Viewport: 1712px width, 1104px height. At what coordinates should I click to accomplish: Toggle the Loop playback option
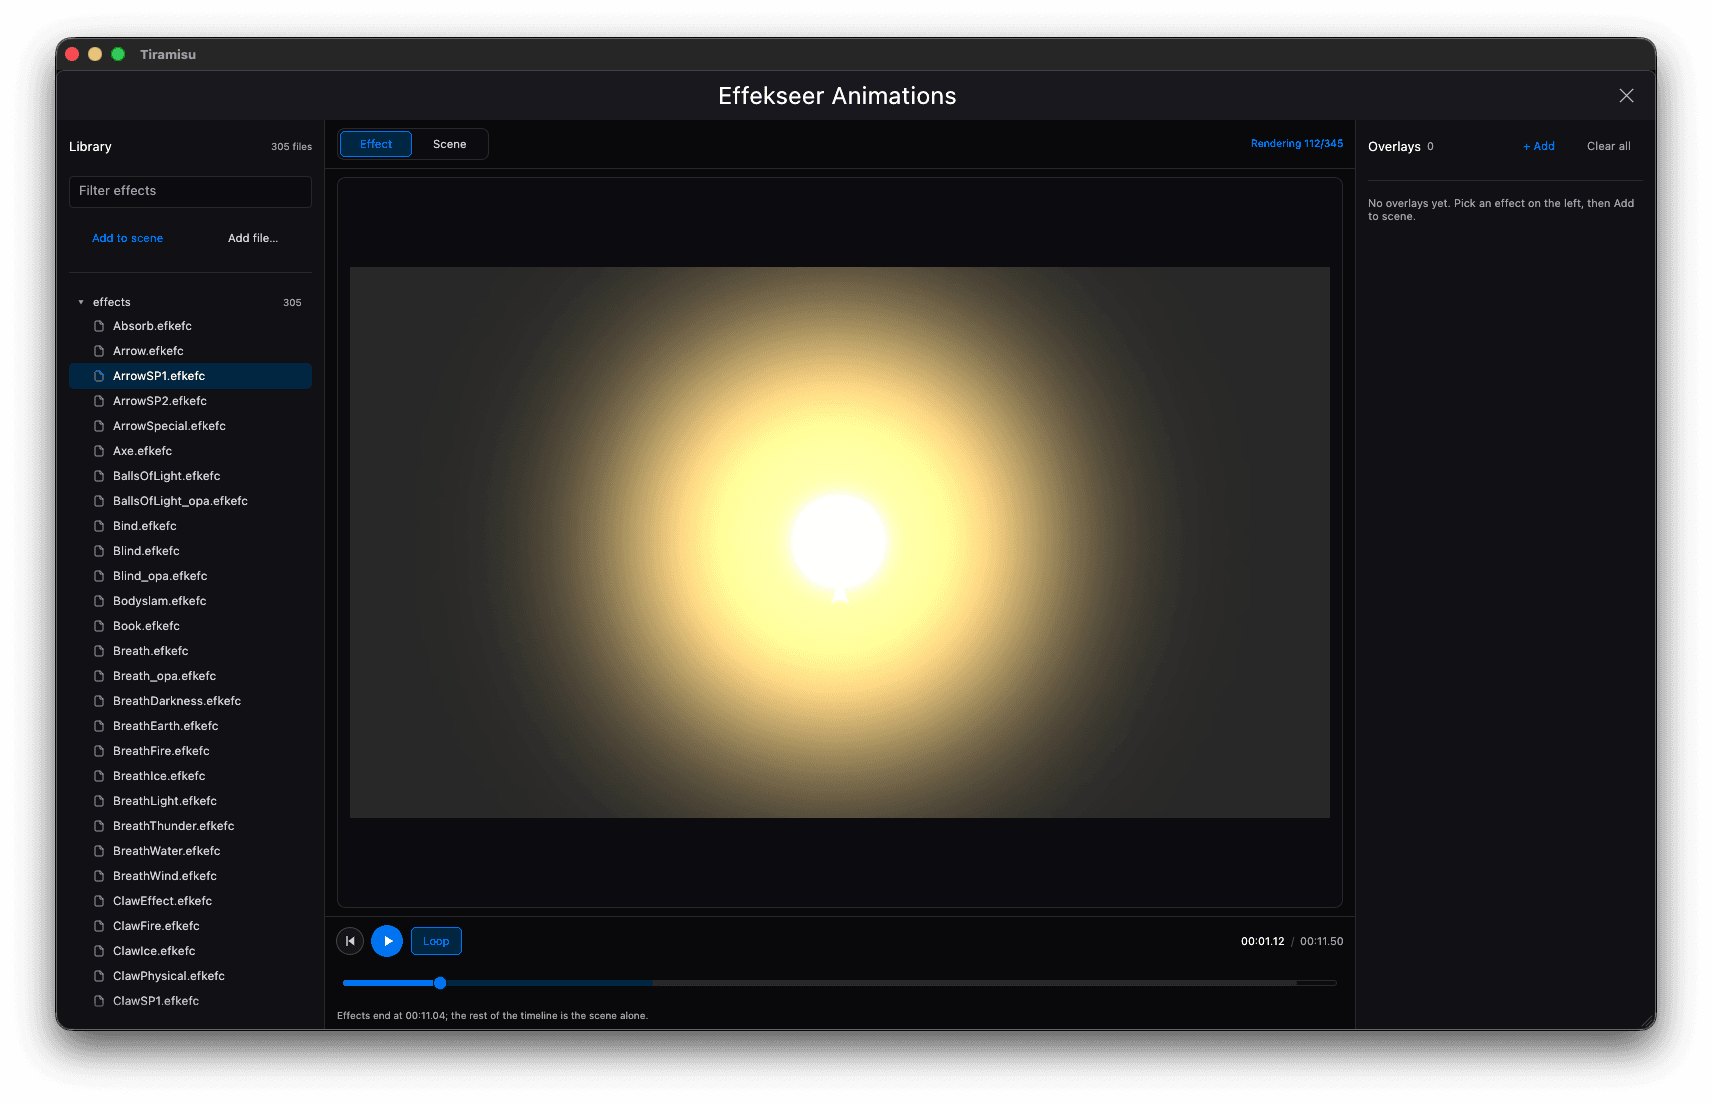[x=436, y=941]
